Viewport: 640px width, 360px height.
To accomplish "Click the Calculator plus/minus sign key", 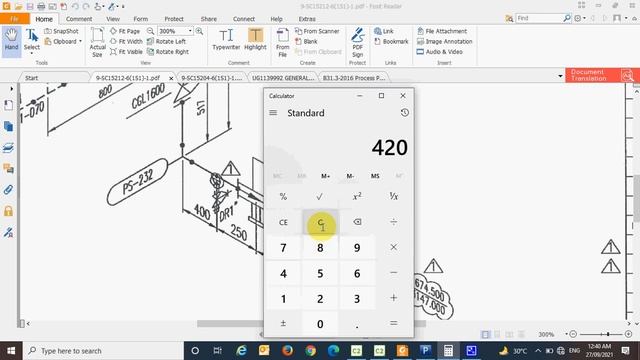I will (283, 323).
